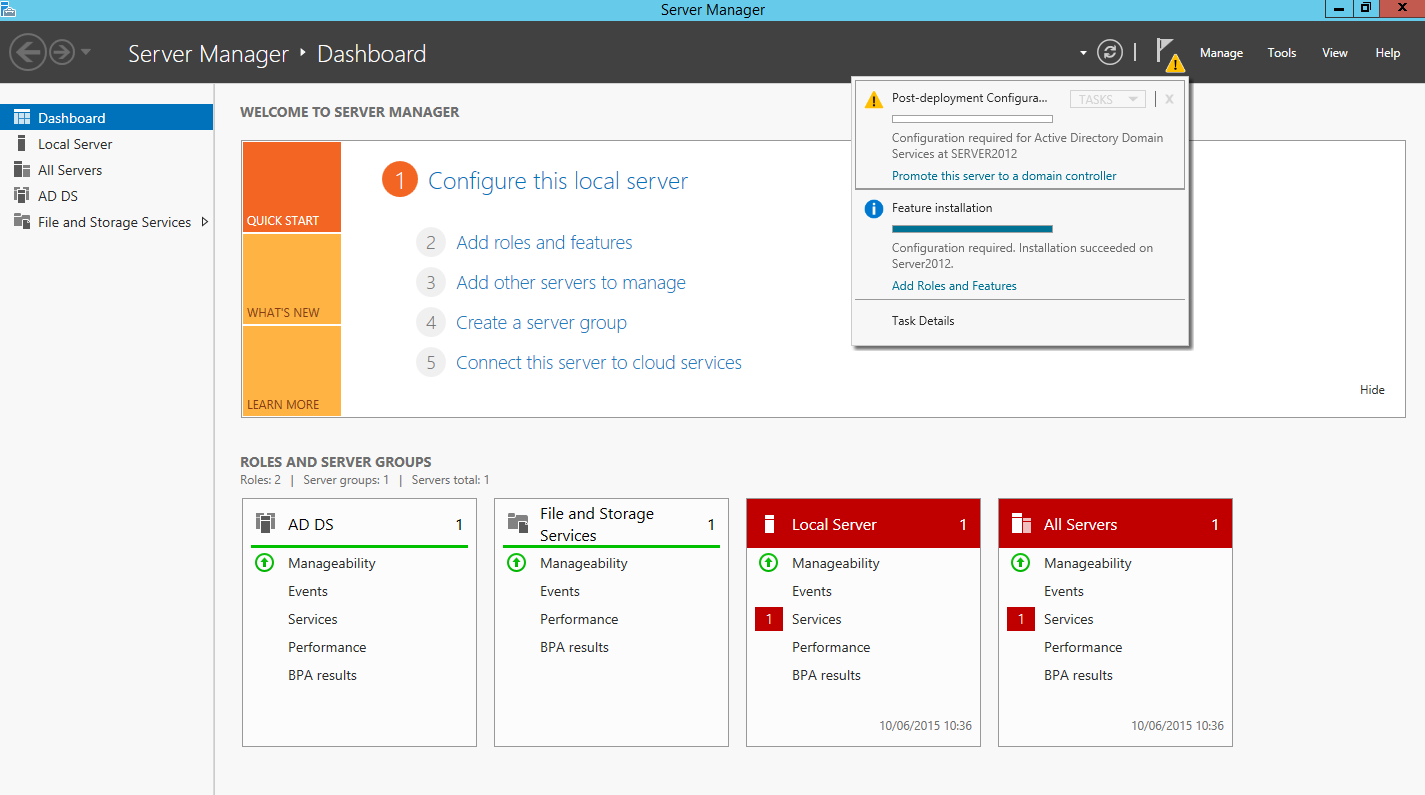Click the Feature installation progress bar

[972, 229]
